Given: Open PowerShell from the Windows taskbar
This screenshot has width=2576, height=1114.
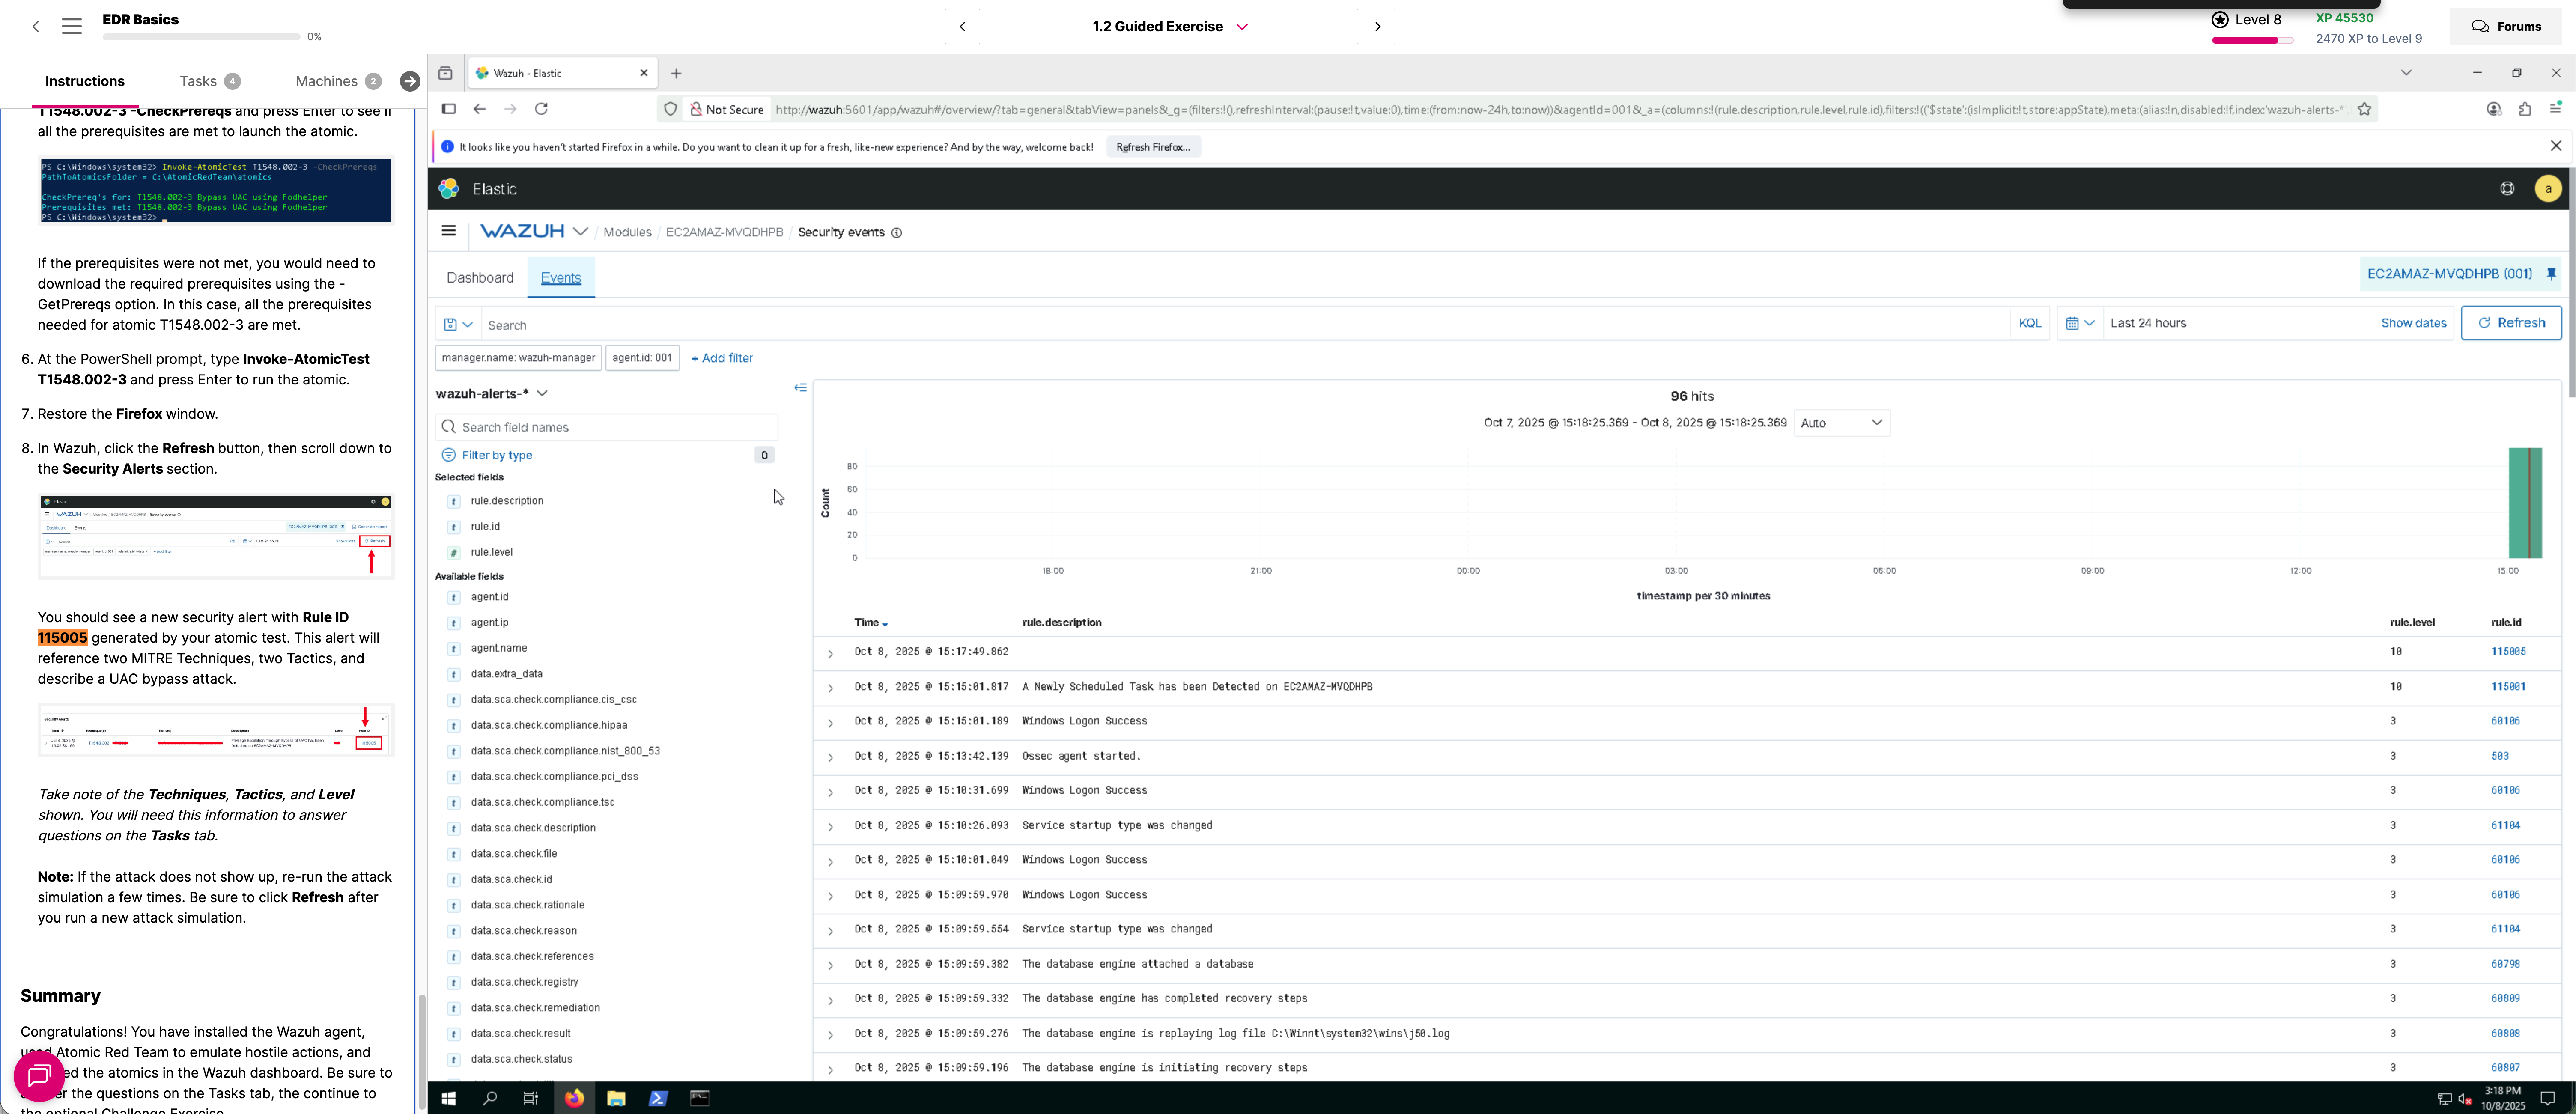Looking at the screenshot, I should point(658,1098).
